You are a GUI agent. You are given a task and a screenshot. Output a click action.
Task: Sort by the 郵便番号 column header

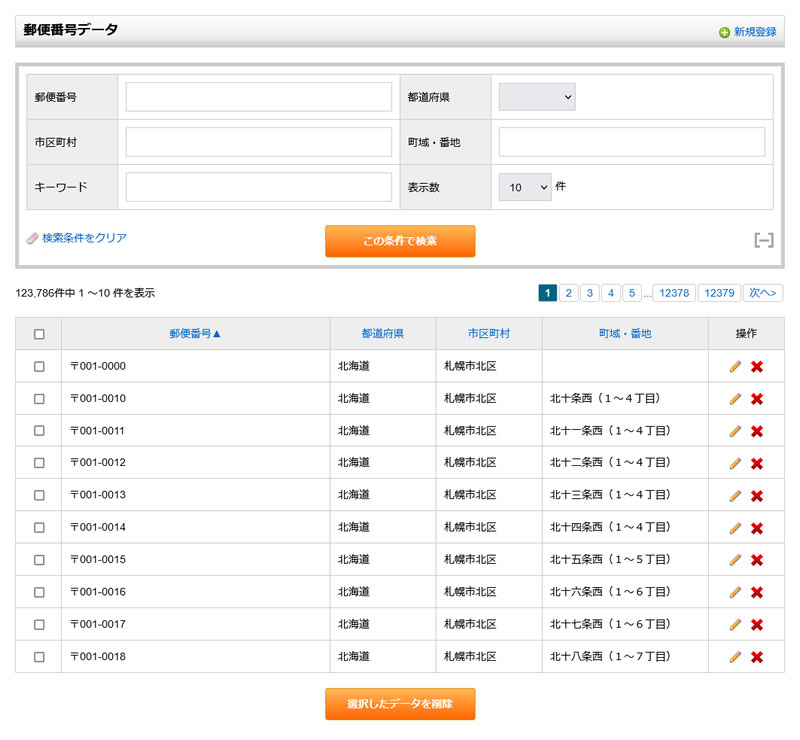click(195, 334)
